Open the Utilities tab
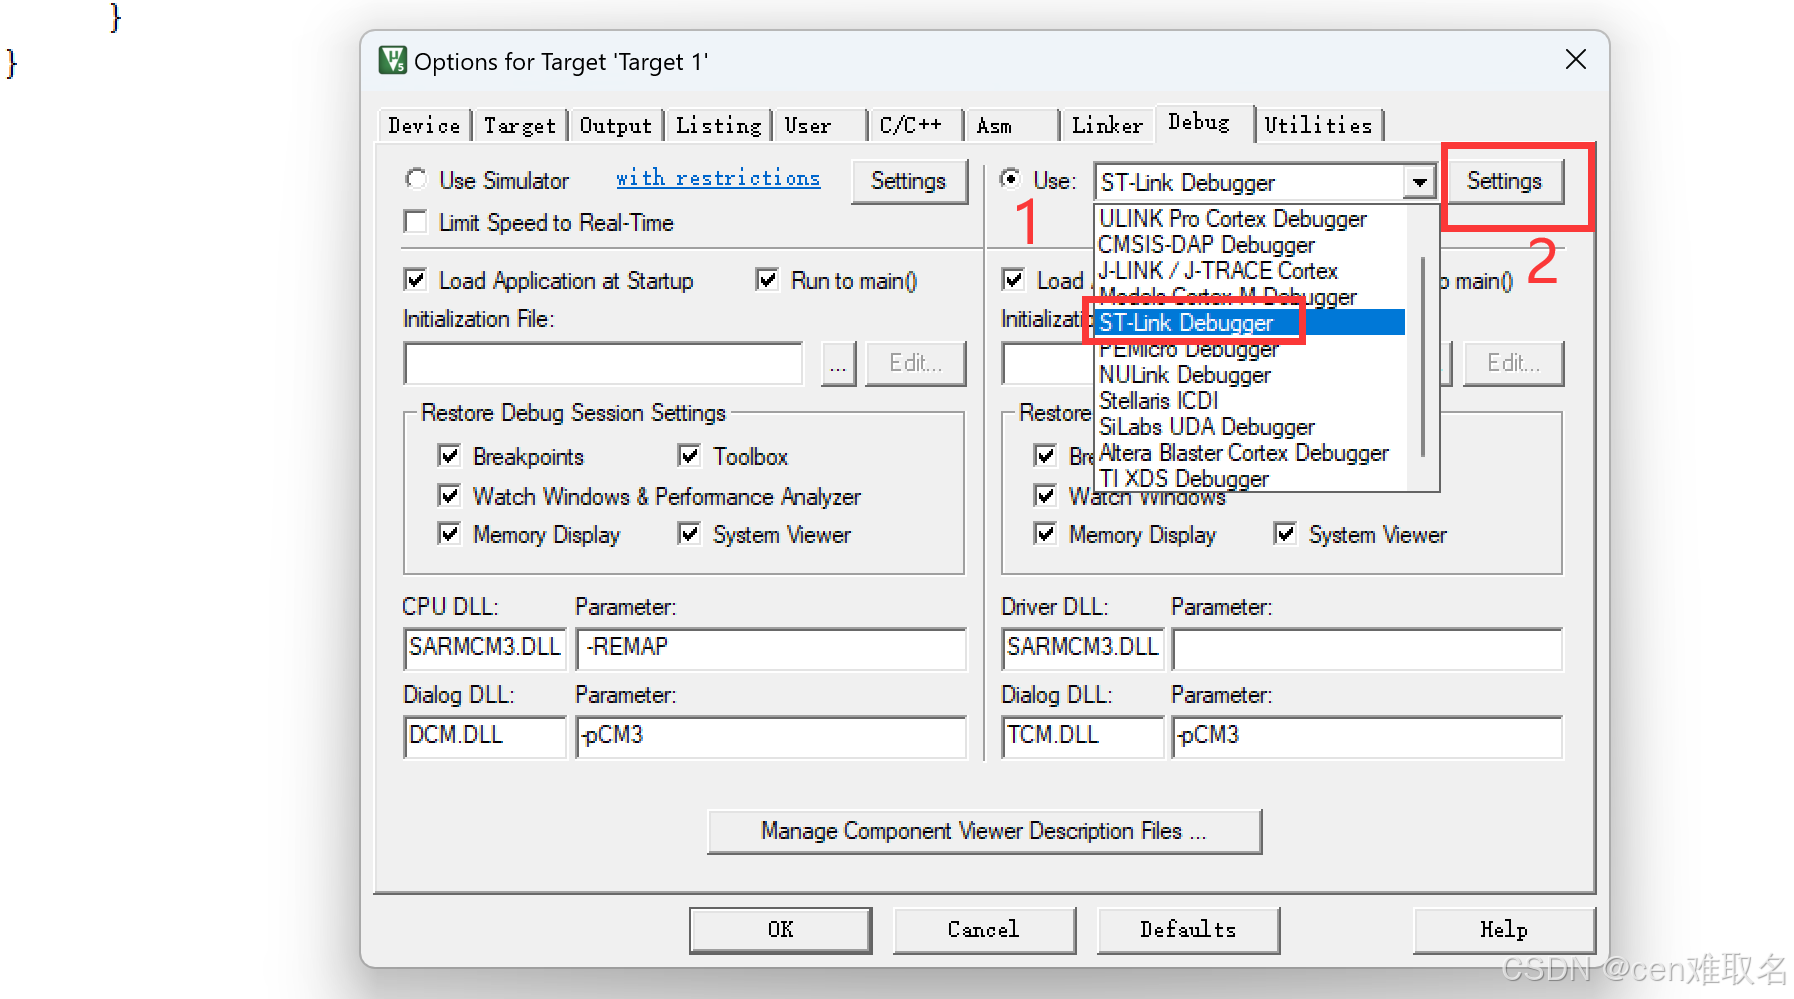Screen dimensions: 1794x999 tap(1318, 126)
